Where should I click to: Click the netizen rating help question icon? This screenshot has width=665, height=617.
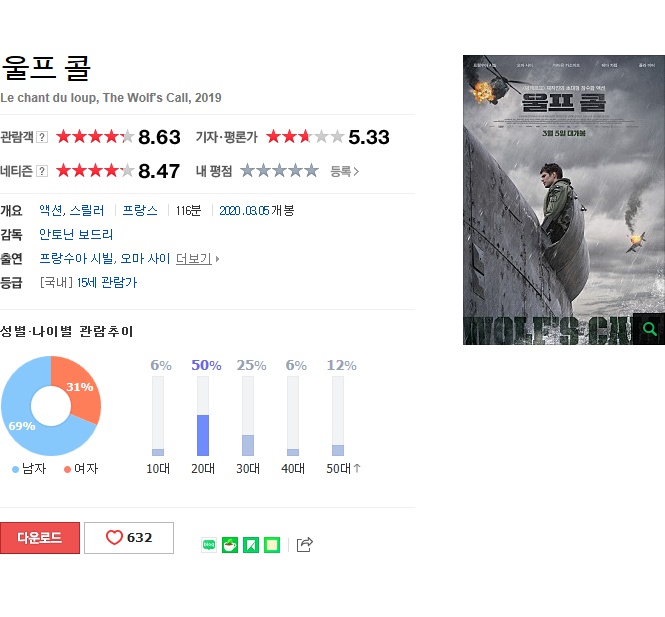pos(42,171)
